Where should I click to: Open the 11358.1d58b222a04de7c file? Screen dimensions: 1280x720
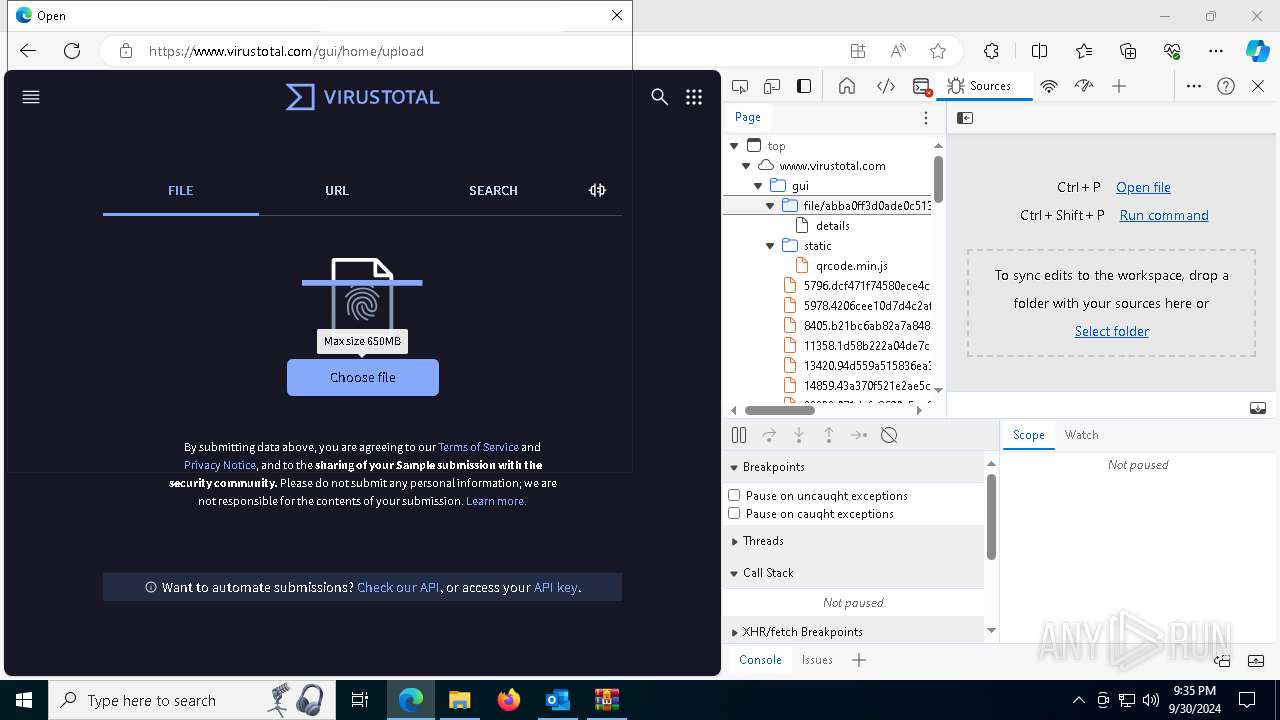tap(866, 346)
